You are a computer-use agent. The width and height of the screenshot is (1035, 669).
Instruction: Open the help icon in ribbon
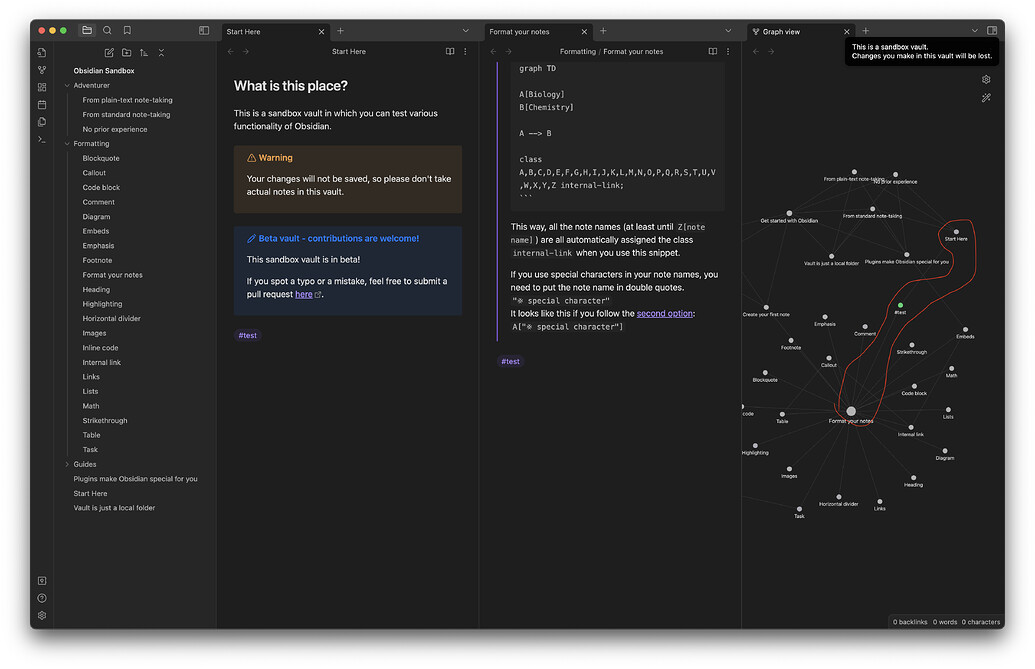[42, 598]
